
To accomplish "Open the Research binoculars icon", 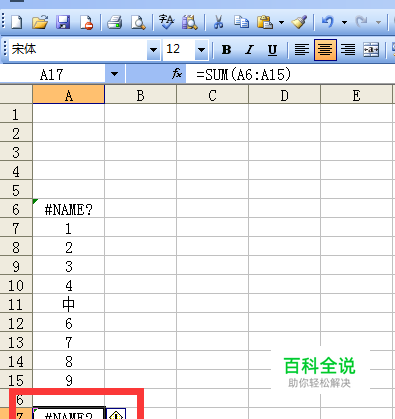I will click(x=190, y=22).
